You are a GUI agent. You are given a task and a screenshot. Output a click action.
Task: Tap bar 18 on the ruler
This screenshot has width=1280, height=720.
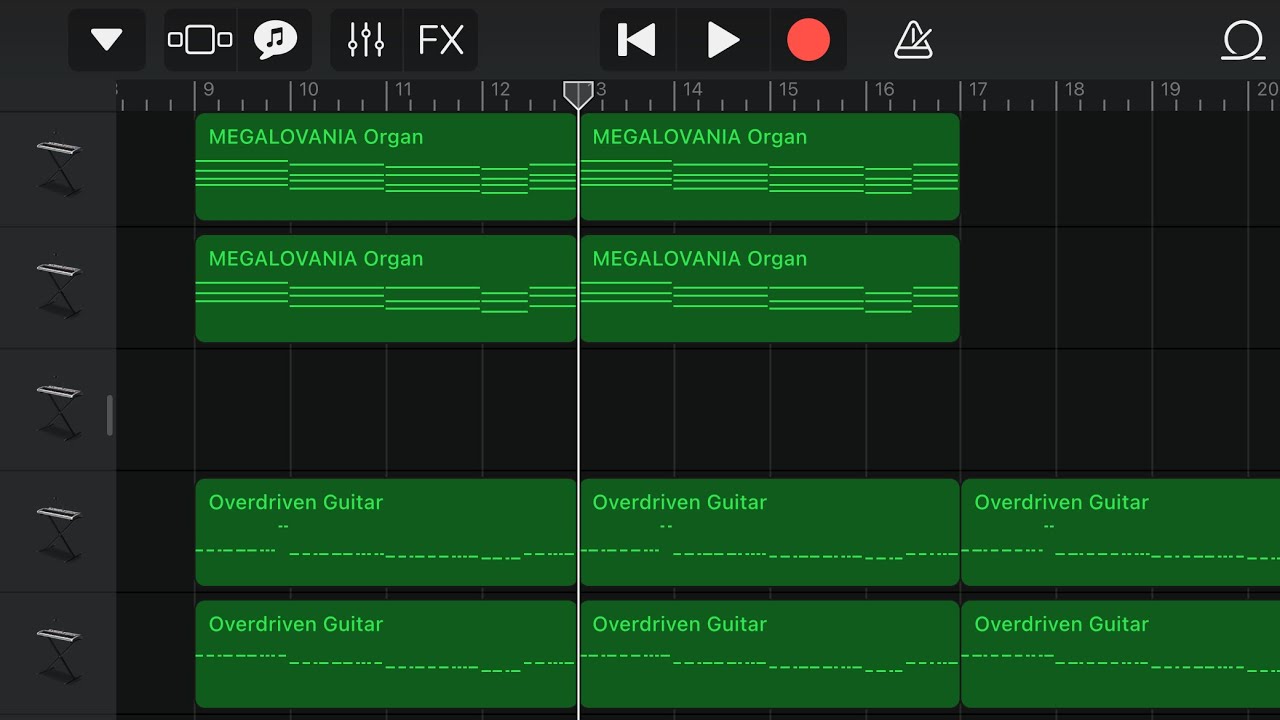pos(1074,90)
